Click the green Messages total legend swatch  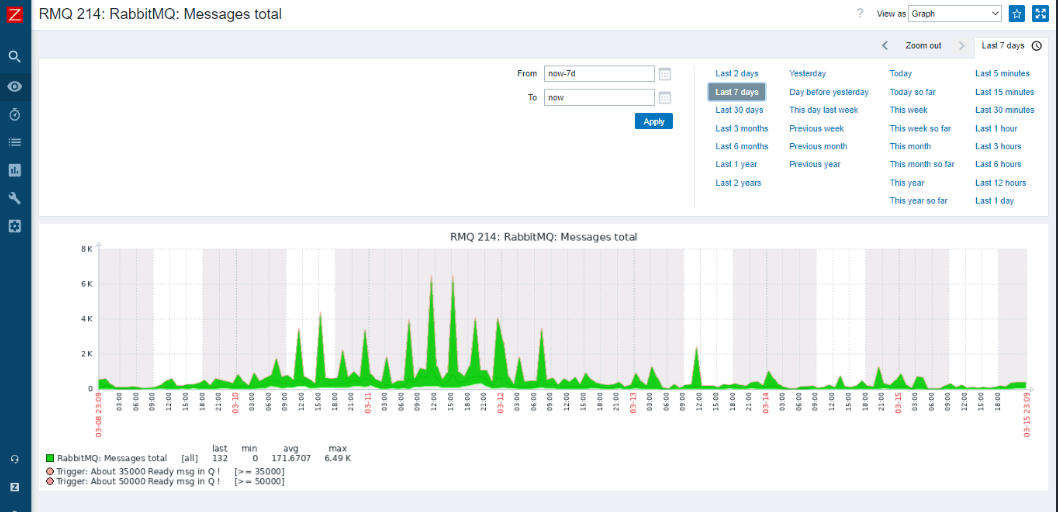click(x=49, y=458)
